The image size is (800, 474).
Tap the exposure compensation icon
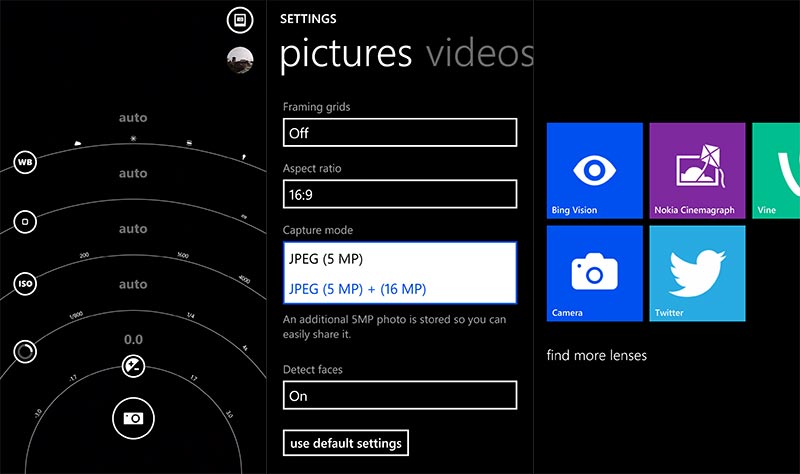click(132, 366)
